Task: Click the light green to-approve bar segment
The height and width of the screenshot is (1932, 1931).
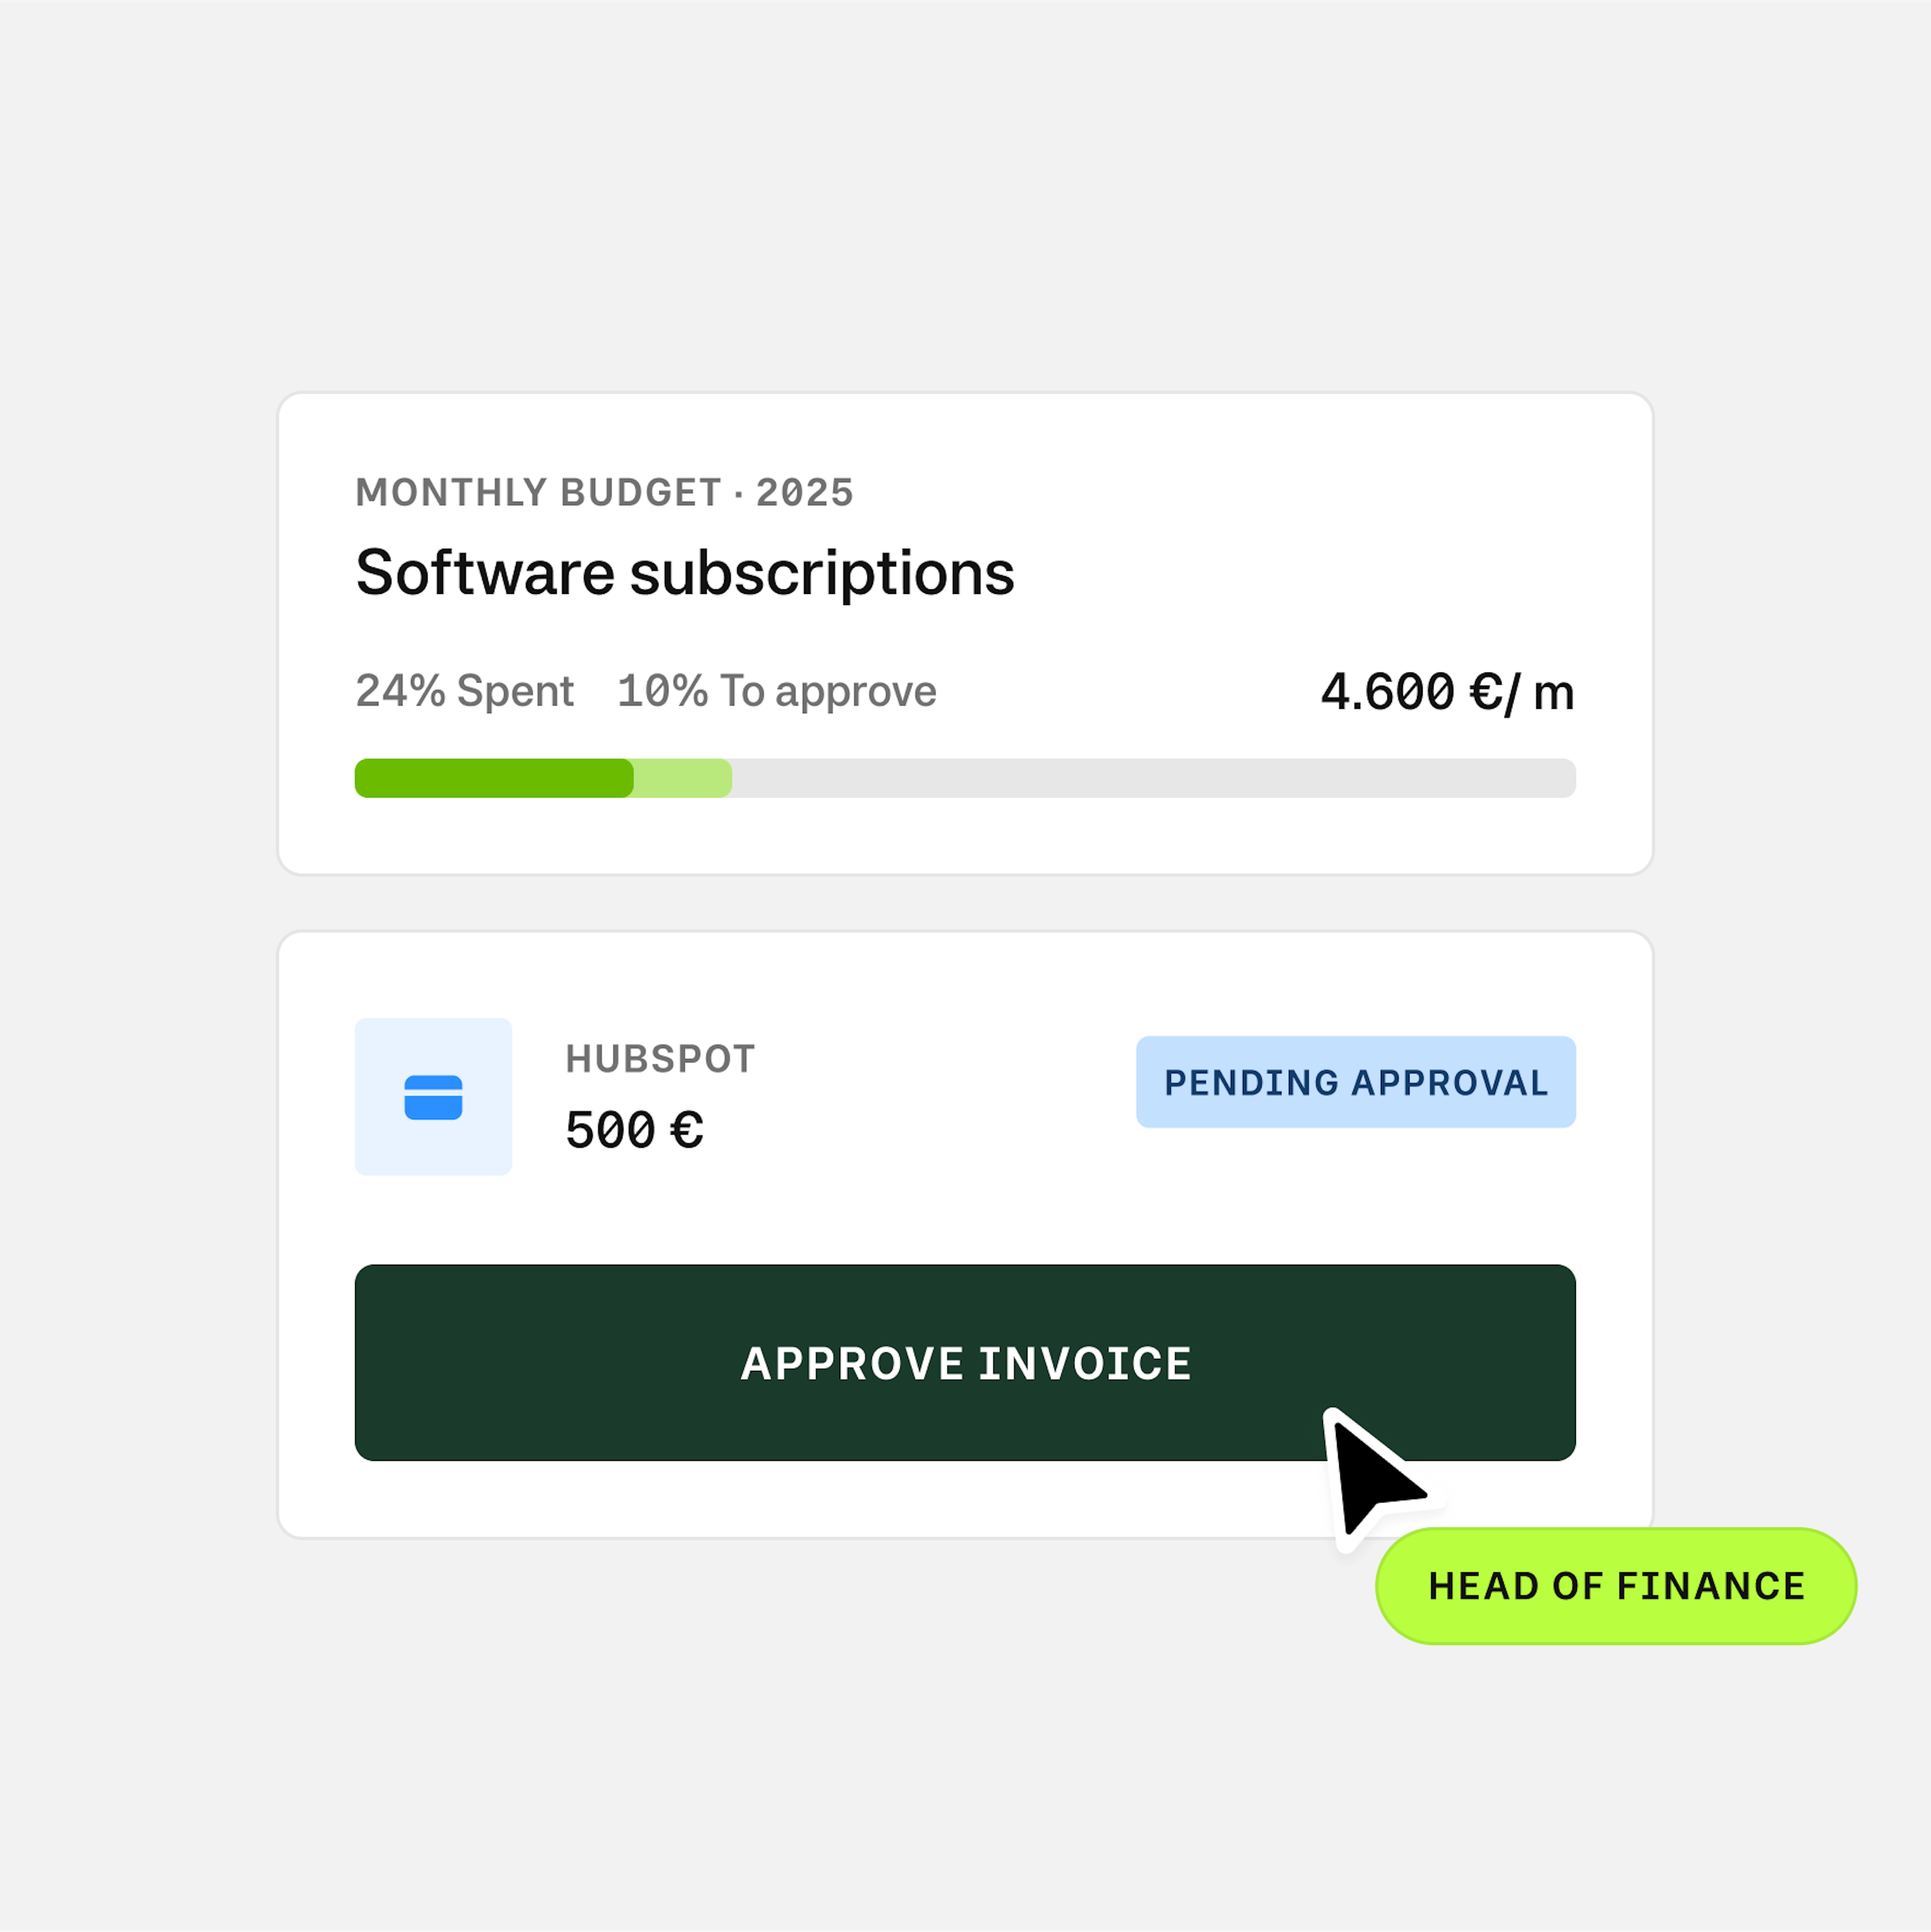Action: [x=683, y=778]
